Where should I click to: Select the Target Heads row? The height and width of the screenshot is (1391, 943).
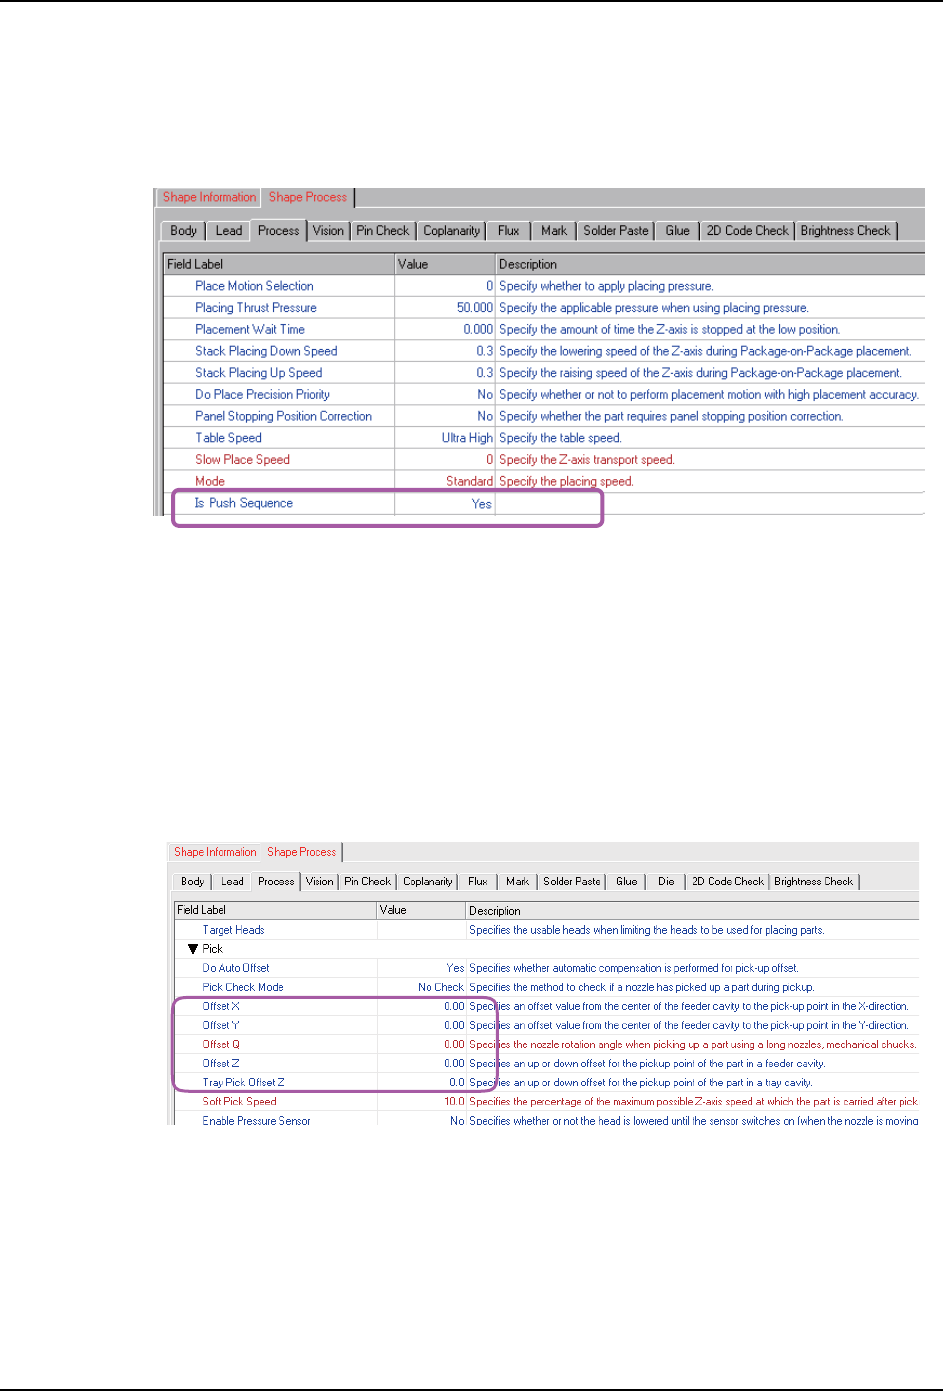click(x=546, y=930)
